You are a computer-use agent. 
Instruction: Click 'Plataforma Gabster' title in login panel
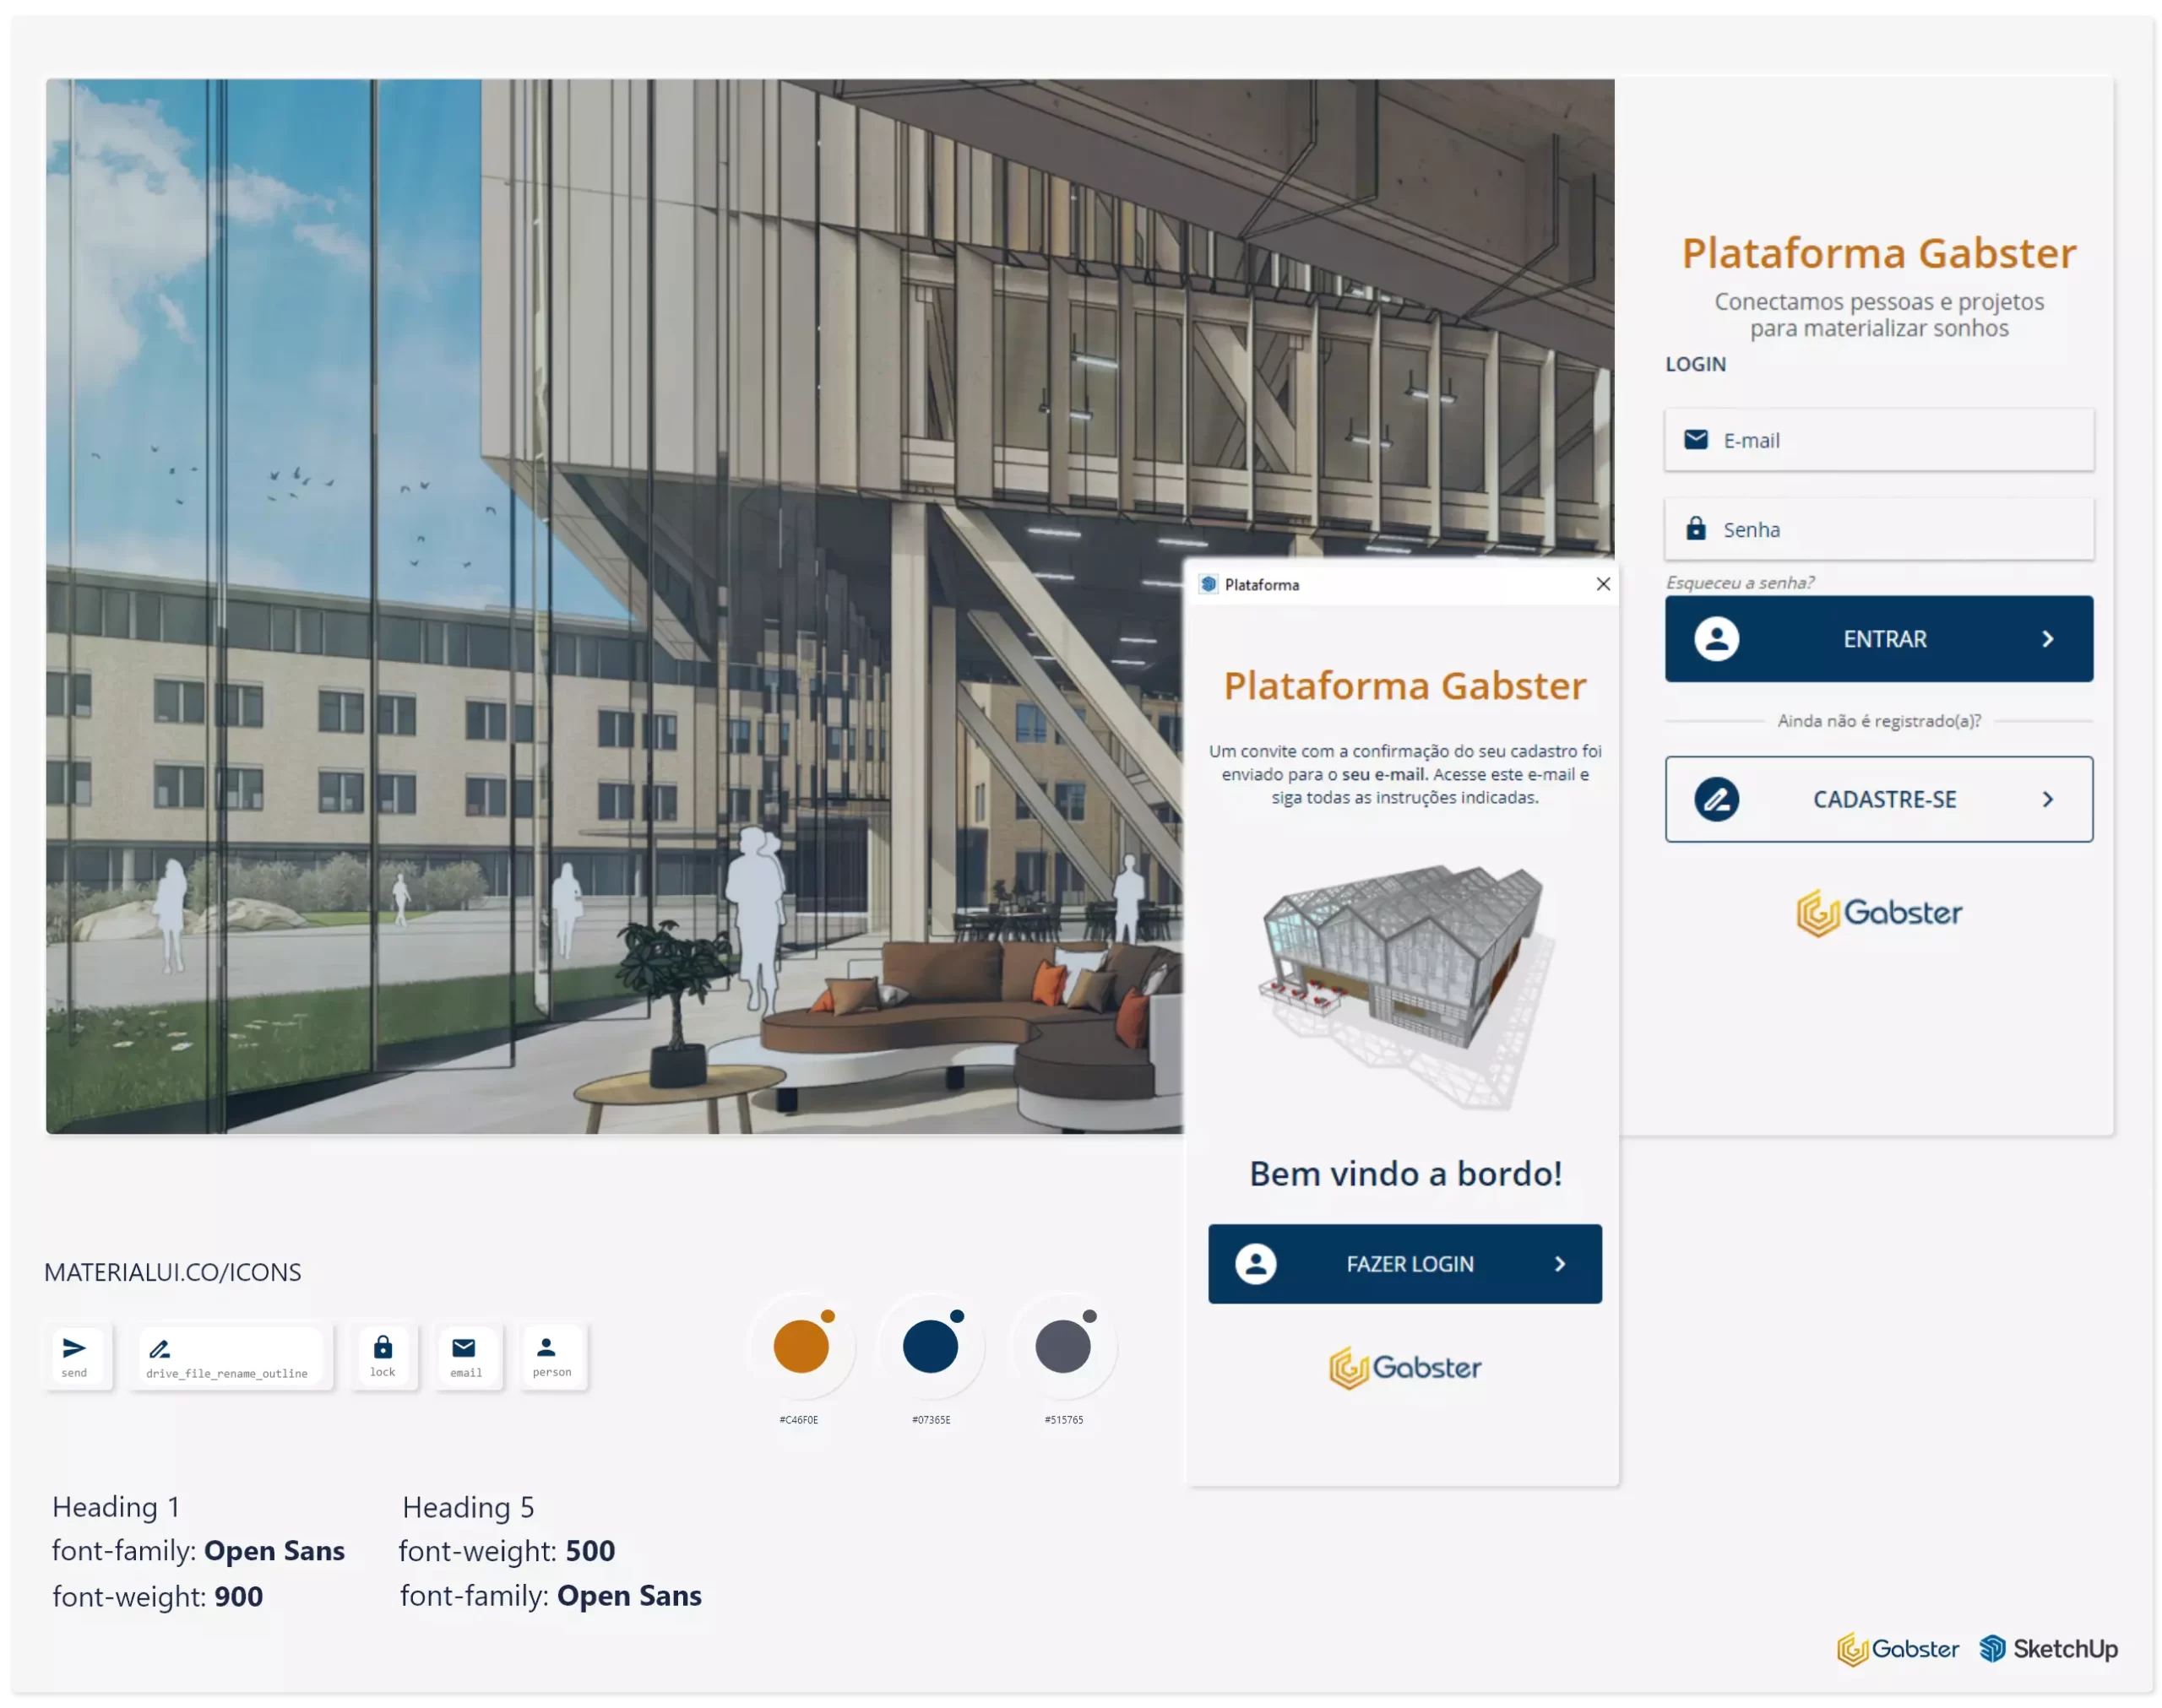[x=1878, y=253]
